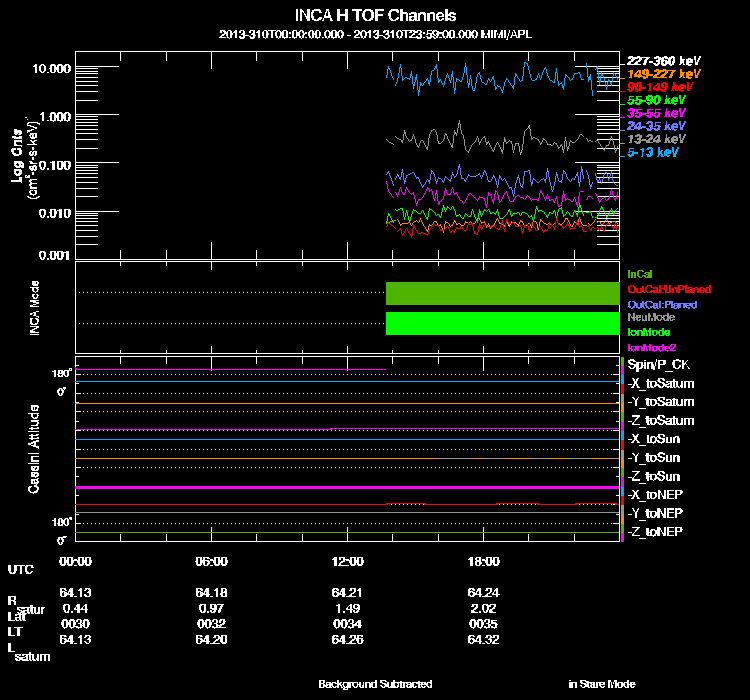The width and height of the screenshot is (750, 700).
Task: Select the '55-90 keV' legend label
Action: [x=656, y=100]
